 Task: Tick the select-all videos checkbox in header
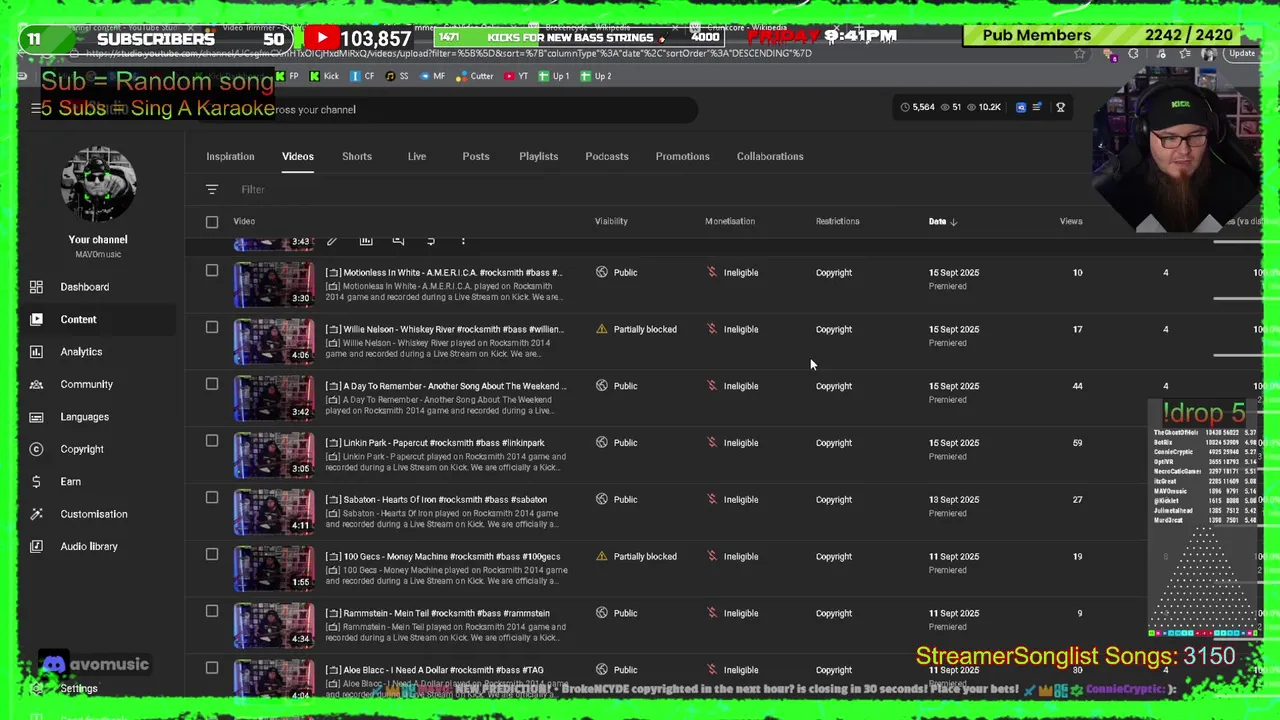tap(212, 221)
